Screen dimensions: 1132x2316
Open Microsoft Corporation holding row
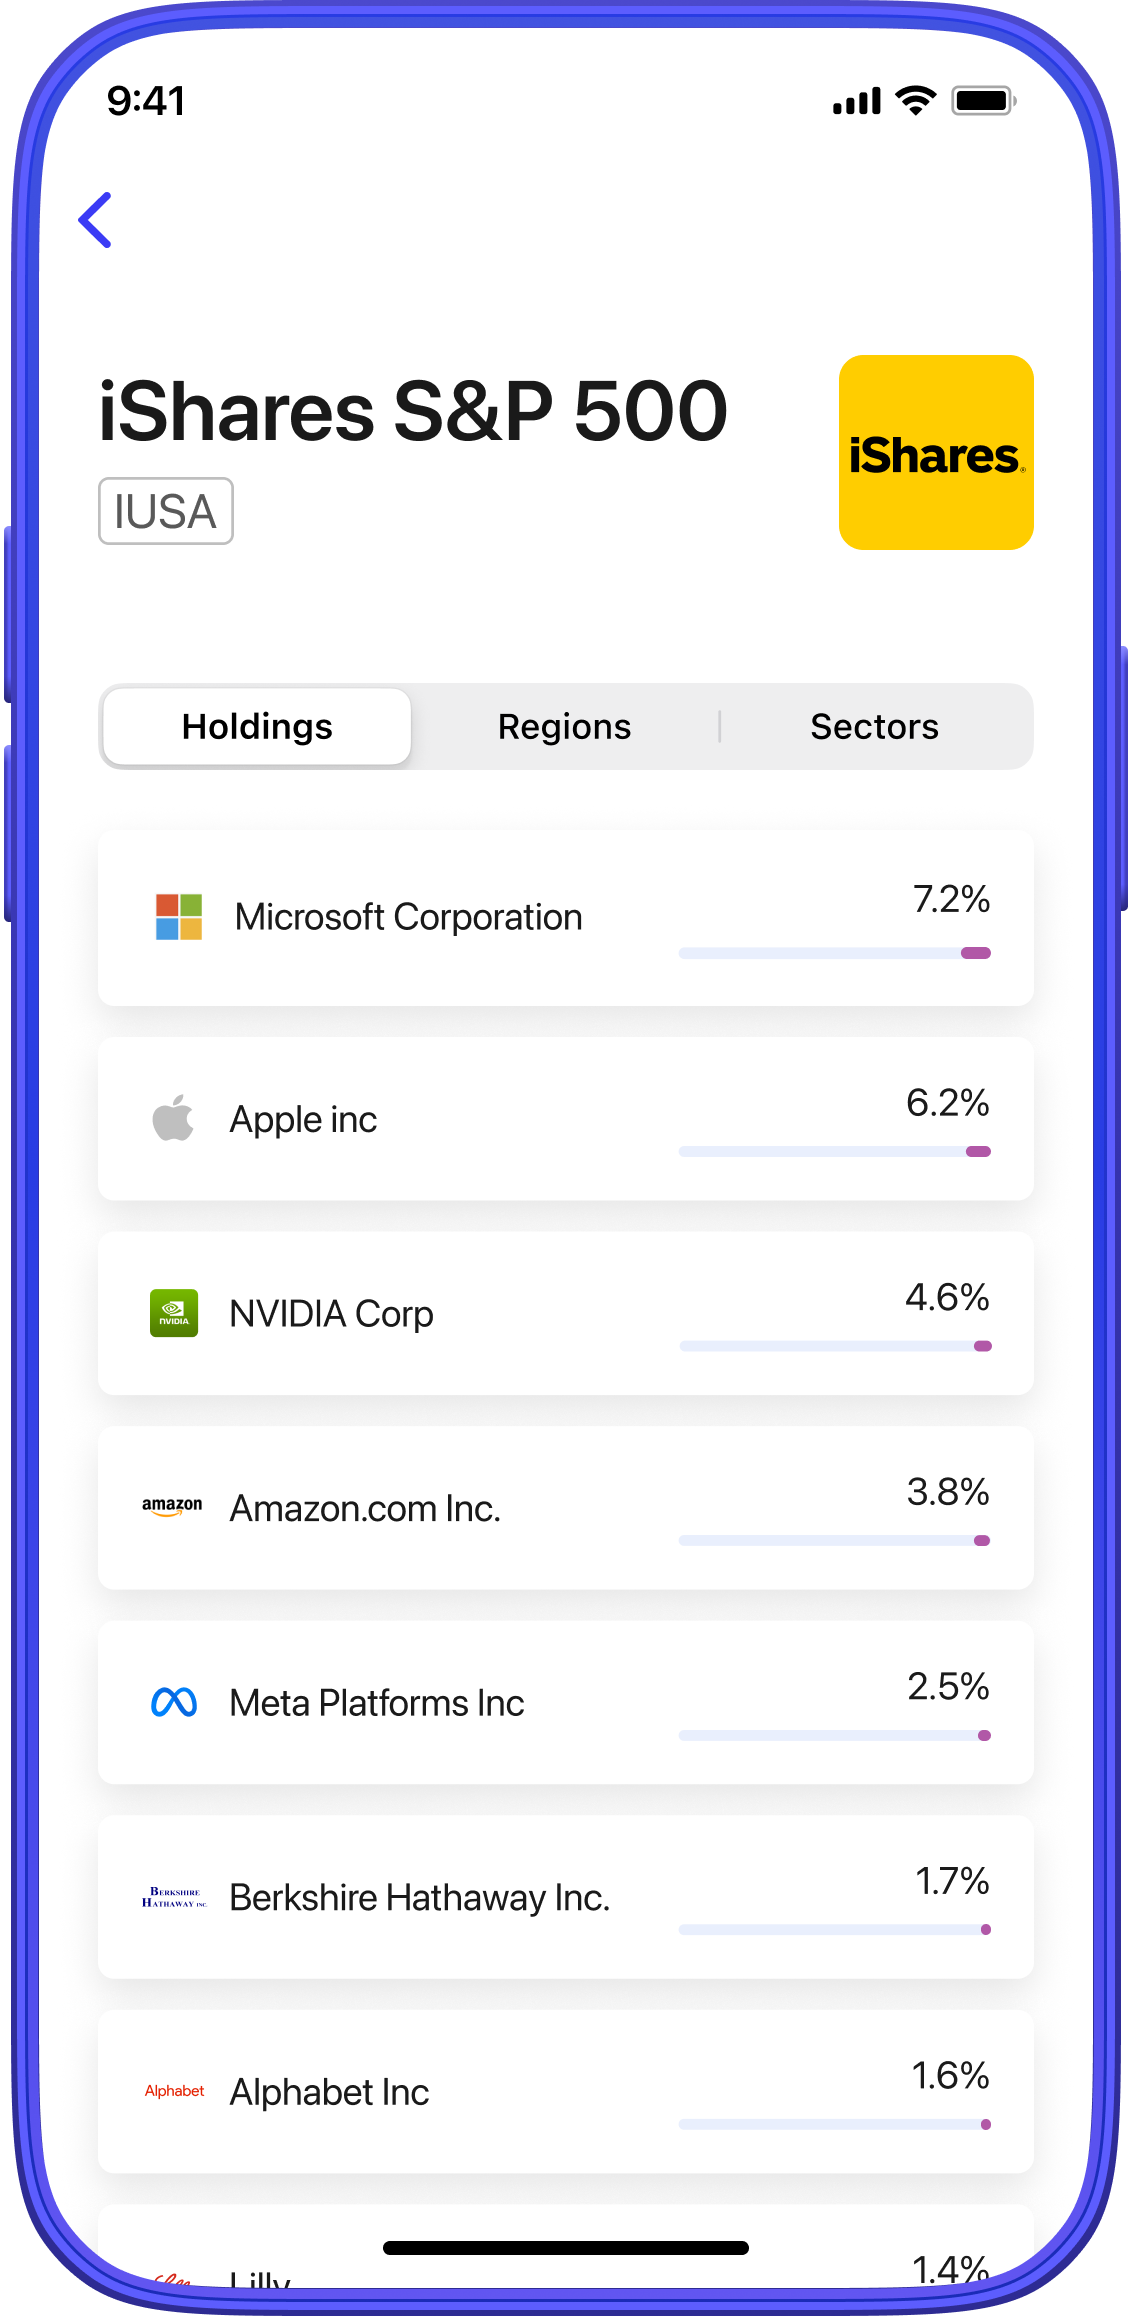tap(408, 917)
